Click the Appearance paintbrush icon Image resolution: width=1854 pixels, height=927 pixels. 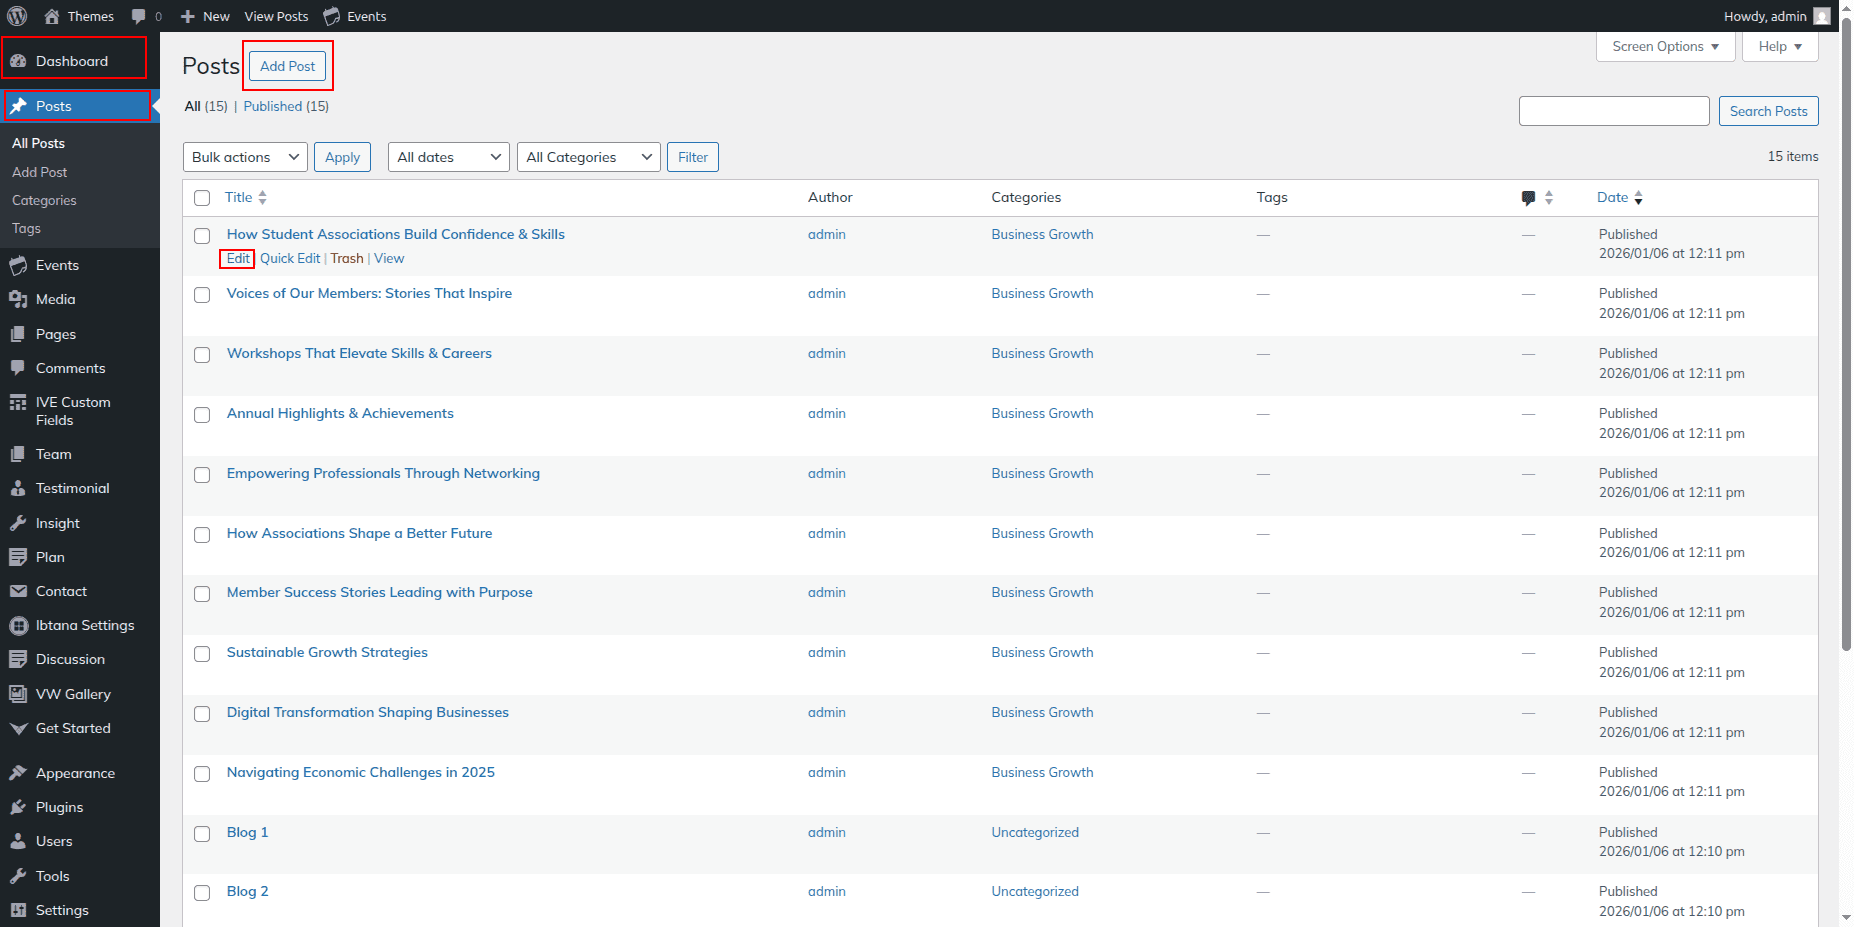point(18,773)
